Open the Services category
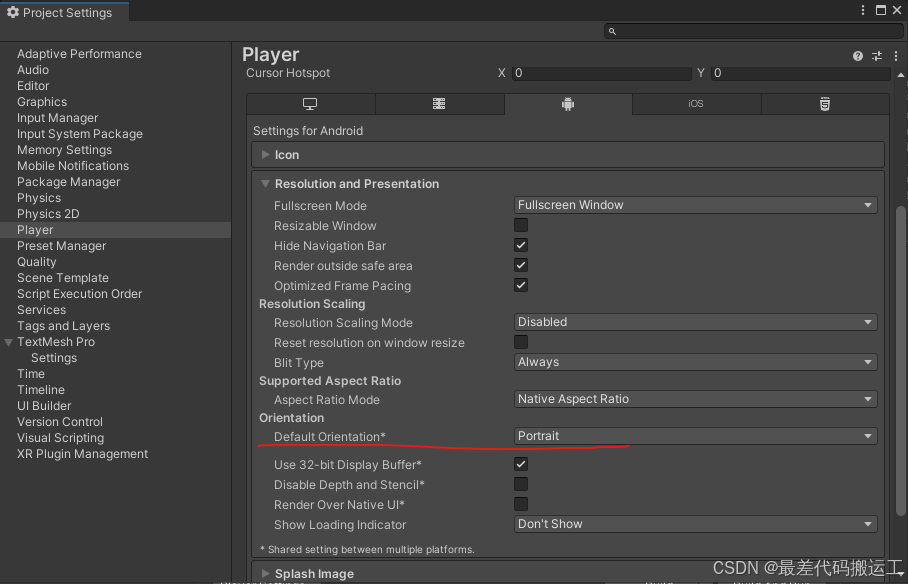This screenshot has width=908, height=584. pyautogui.click(x=41, y=310)
